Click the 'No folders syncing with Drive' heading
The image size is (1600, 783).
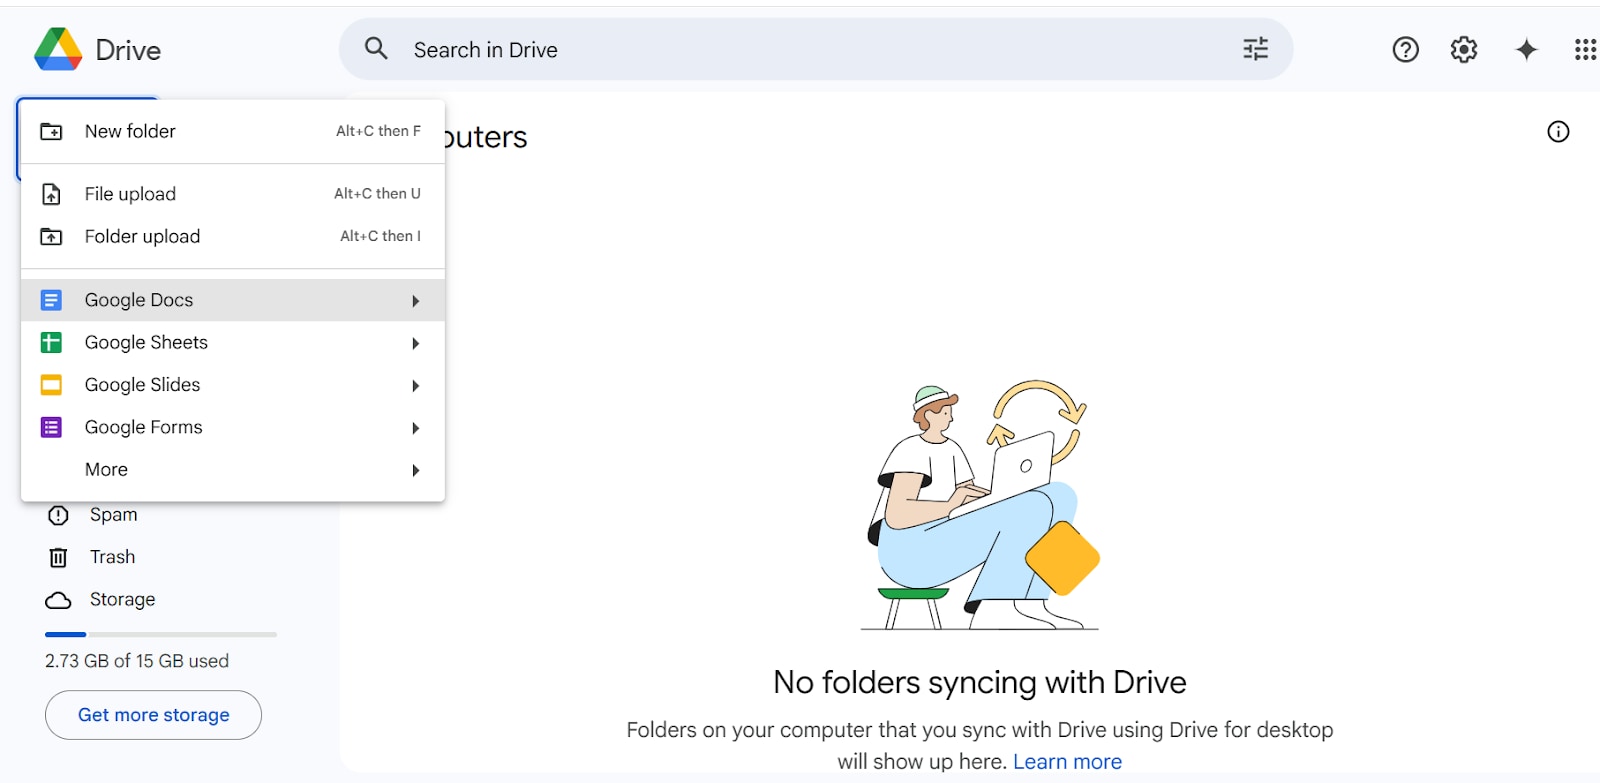[x=980, y=682]
